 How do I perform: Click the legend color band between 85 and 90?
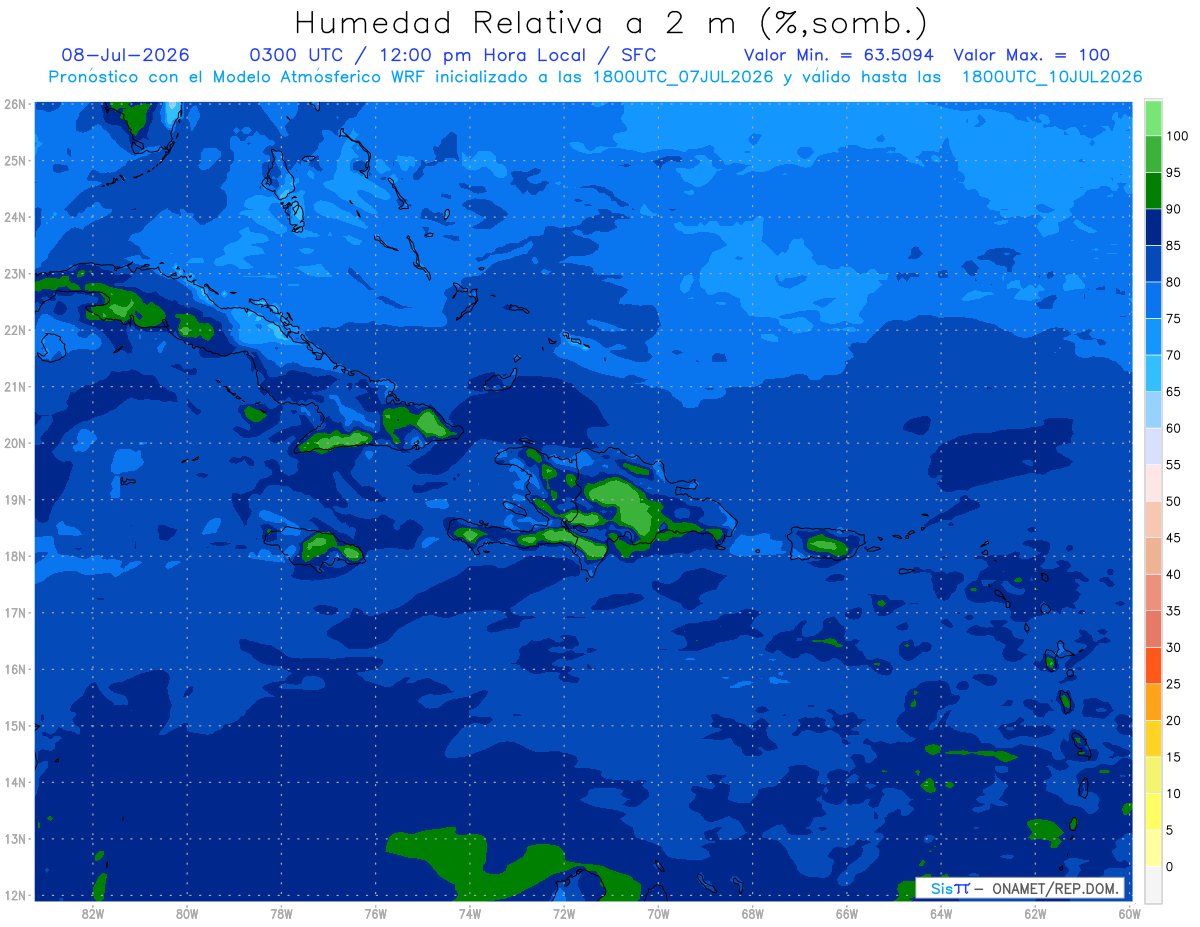1153,227
